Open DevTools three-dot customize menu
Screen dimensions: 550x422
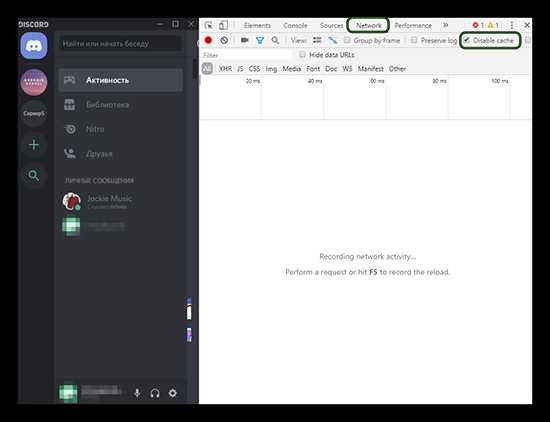coord(512,25)
